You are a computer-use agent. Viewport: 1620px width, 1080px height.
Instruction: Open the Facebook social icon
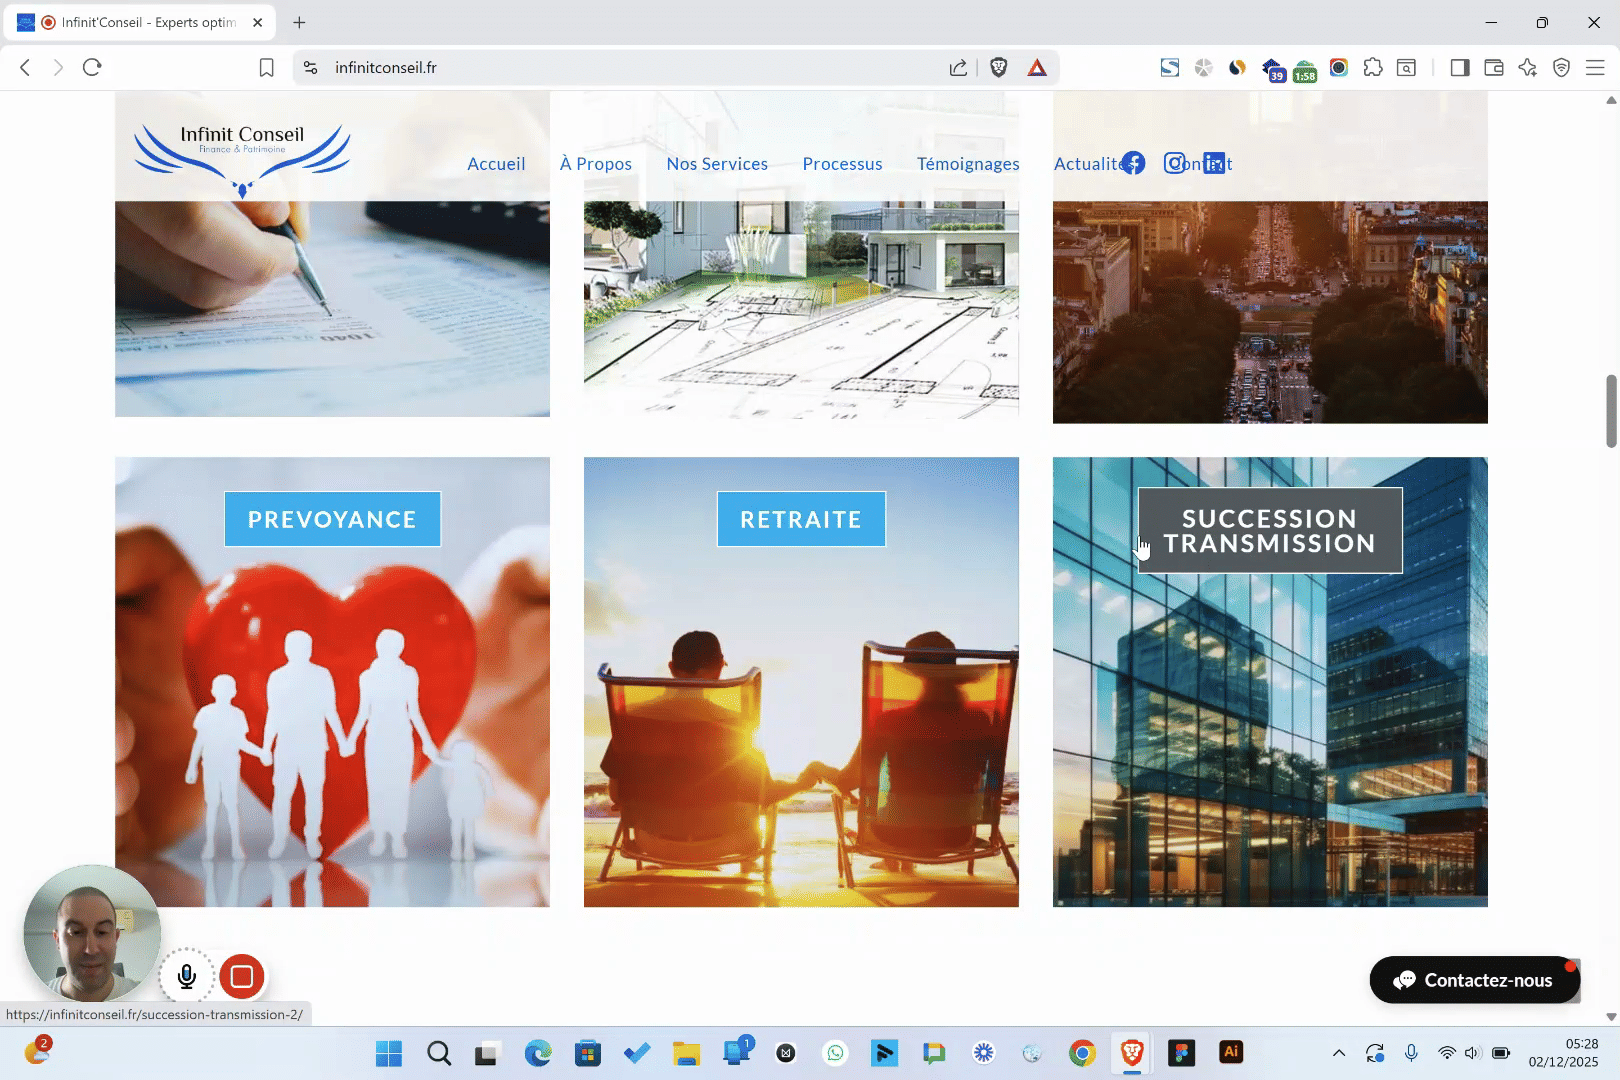(x=1133, y=163)
